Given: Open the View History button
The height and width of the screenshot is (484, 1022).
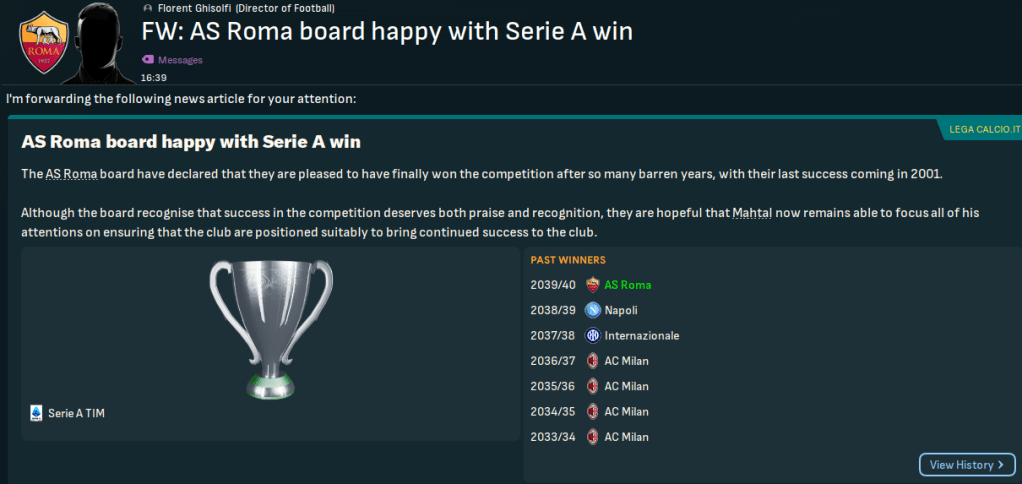Looking at the screenshot, I should (x=961, y=465).
